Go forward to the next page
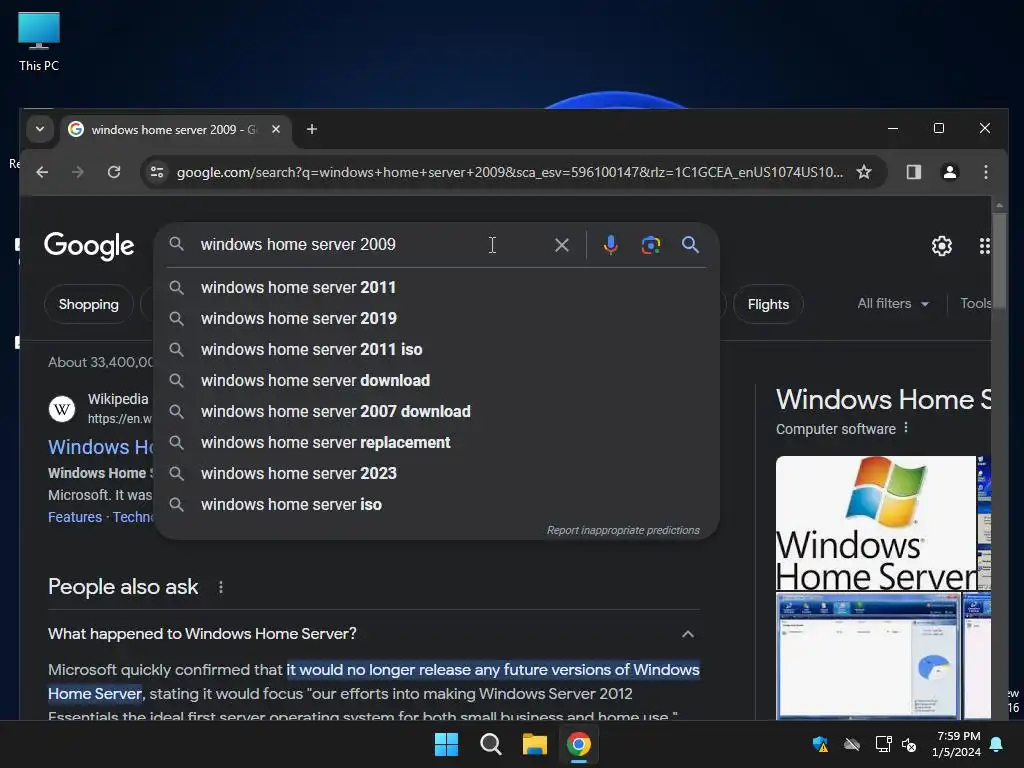This screenshot has width=1024, height=768. [x=78, y=172]
